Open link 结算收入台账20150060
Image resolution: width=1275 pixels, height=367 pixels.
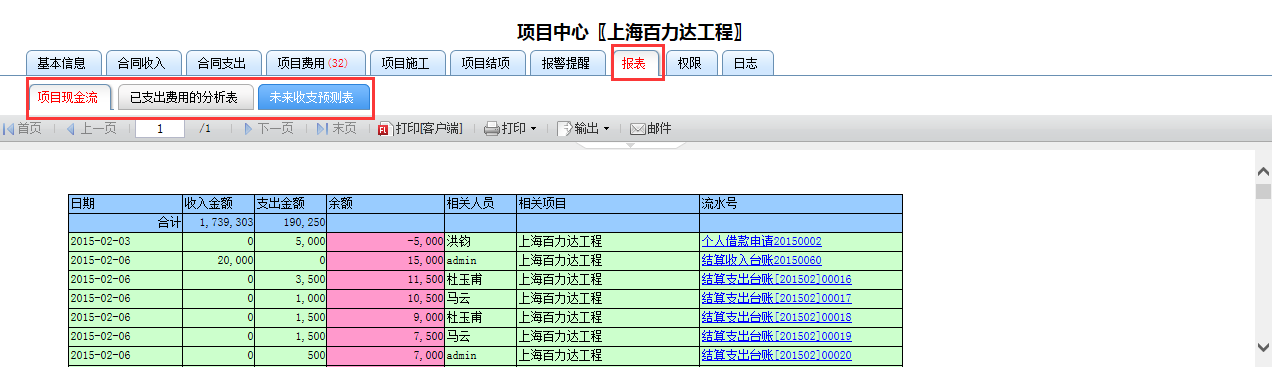coord(761,260)
